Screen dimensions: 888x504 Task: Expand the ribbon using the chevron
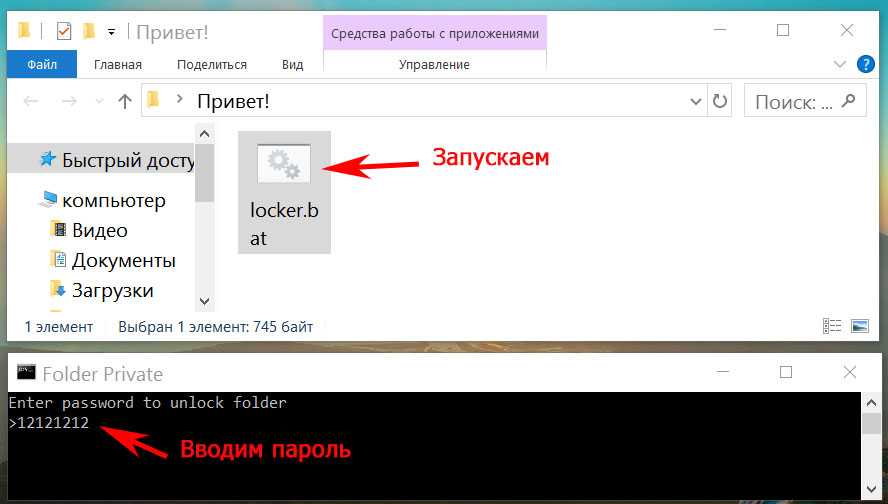(x=838, y=64)
